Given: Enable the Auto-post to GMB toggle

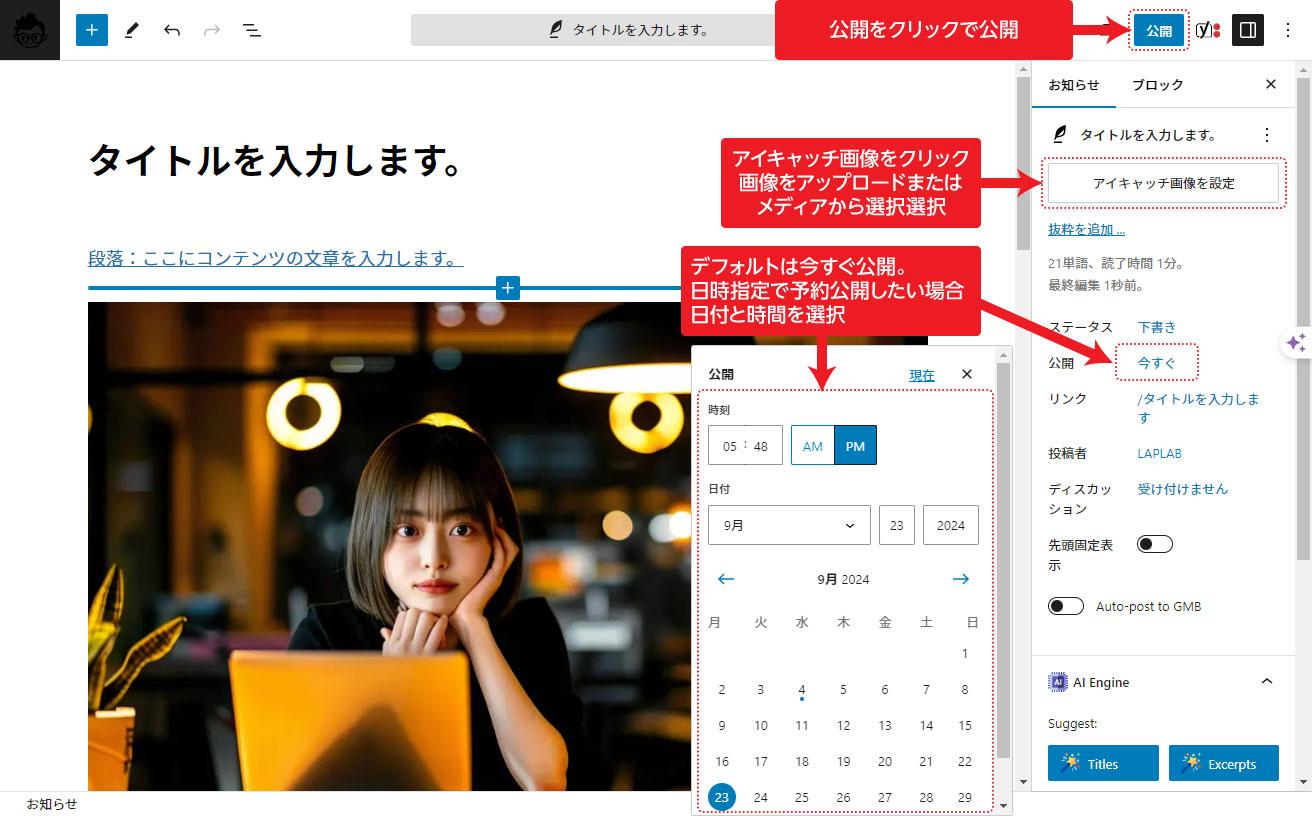Looking at the screenshot, I should point(1066,605).
